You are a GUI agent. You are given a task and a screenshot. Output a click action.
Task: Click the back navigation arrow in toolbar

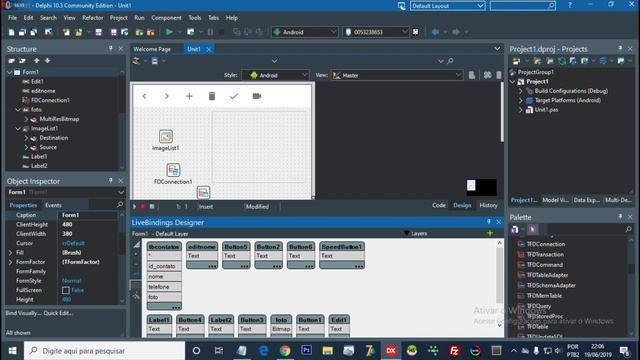tap(435, 32)
